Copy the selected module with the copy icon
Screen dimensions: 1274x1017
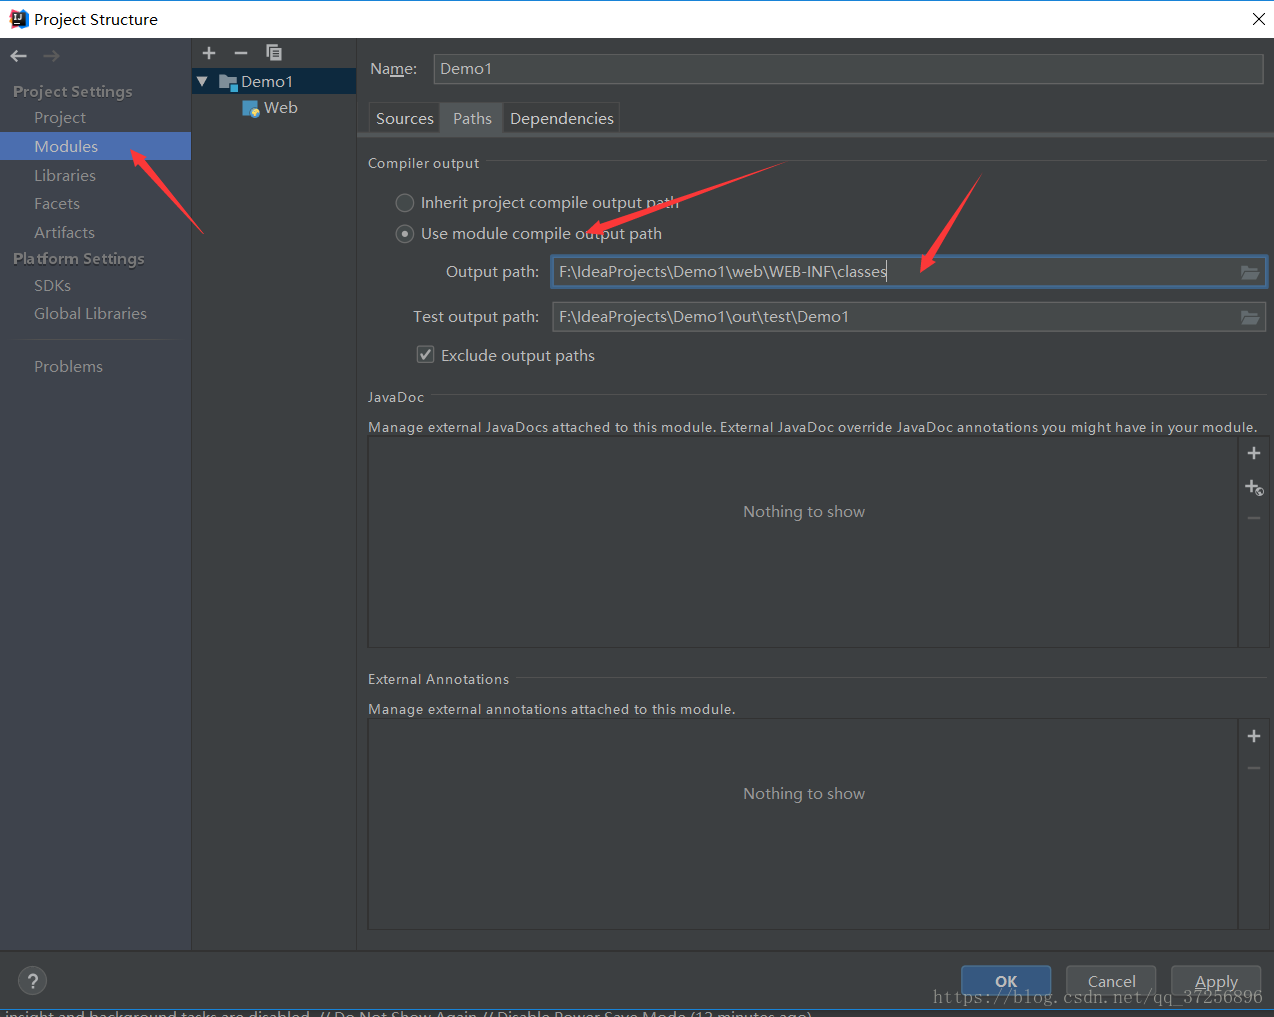(273, 53)
